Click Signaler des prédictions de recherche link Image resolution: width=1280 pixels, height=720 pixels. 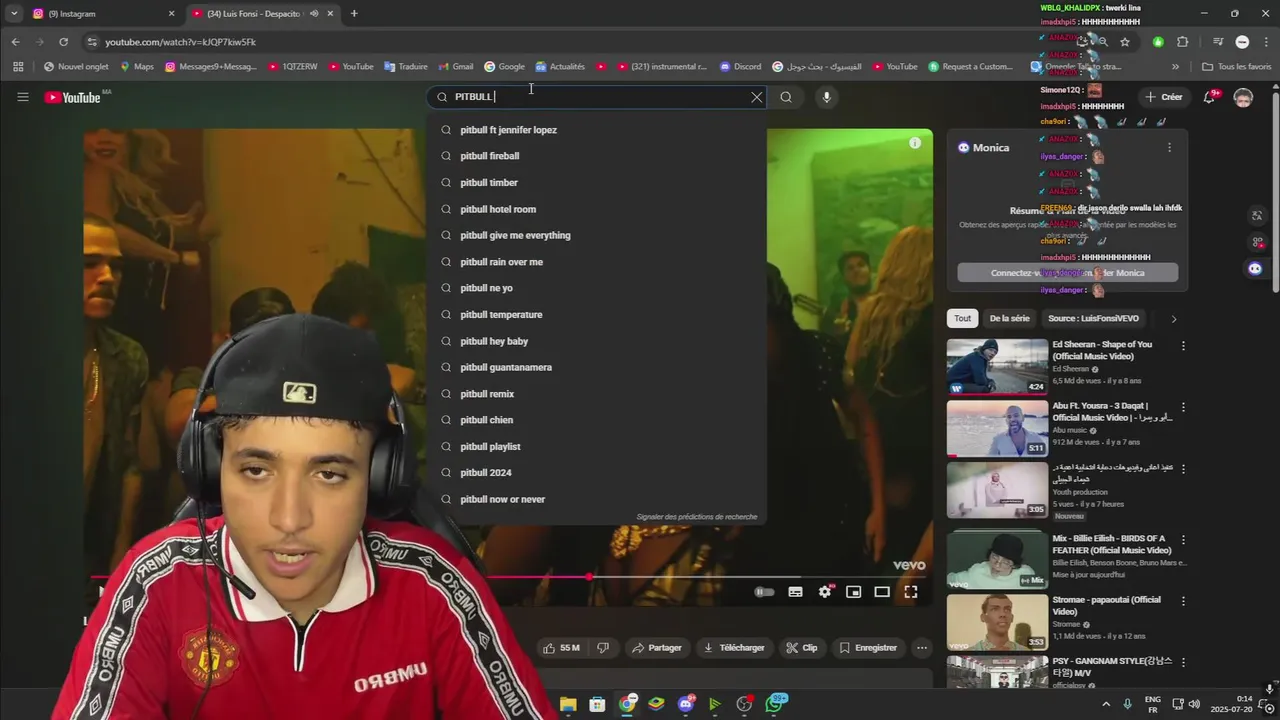[697, 517]
